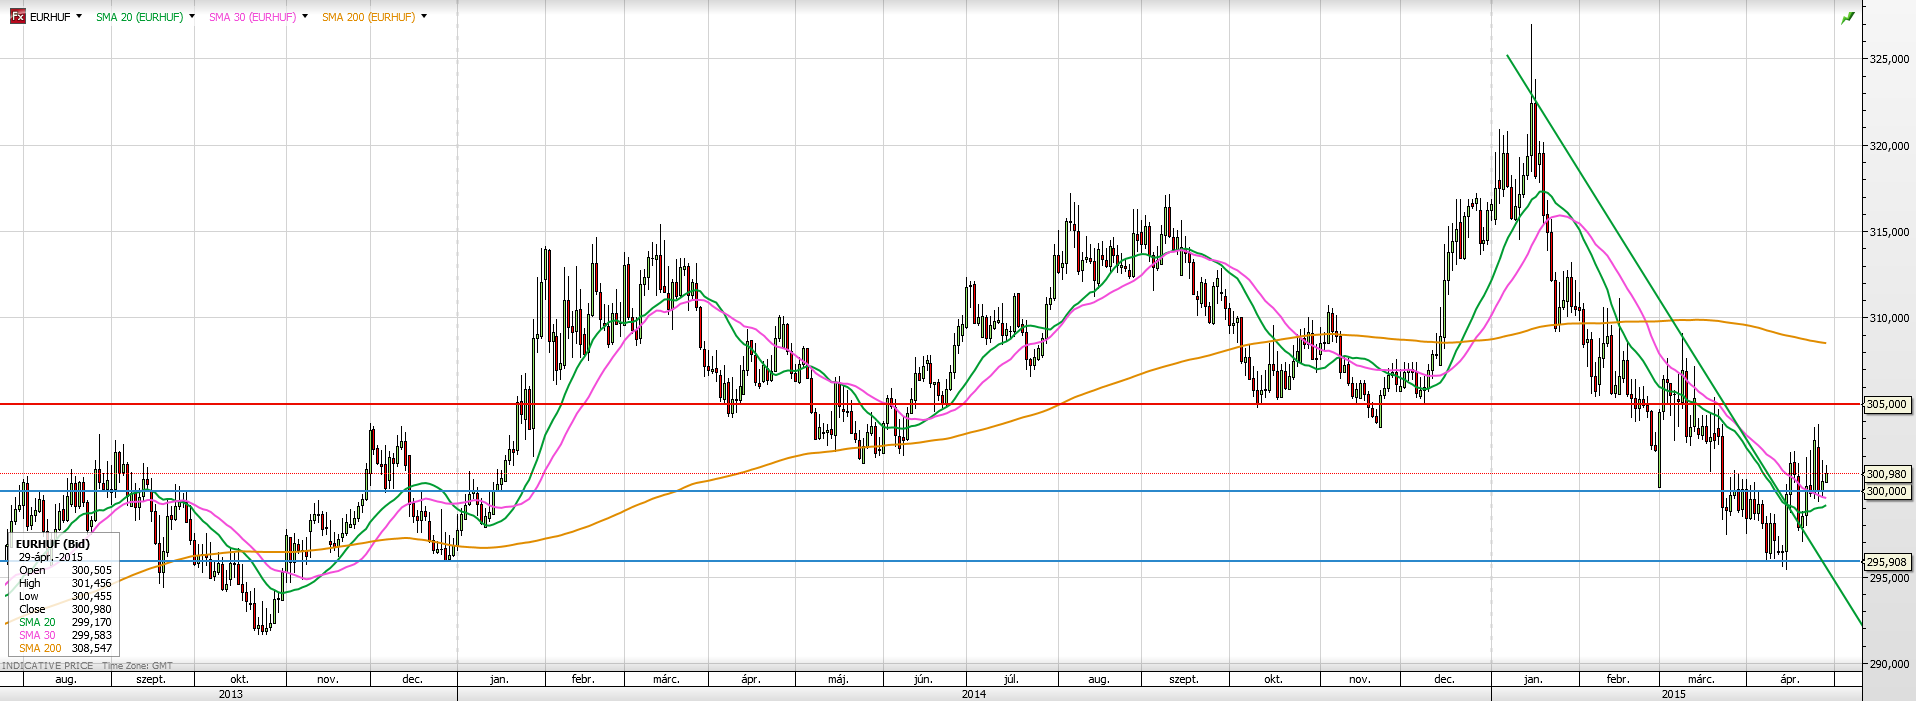Click the INDICATIVE PRICE status text

[48, 666]
